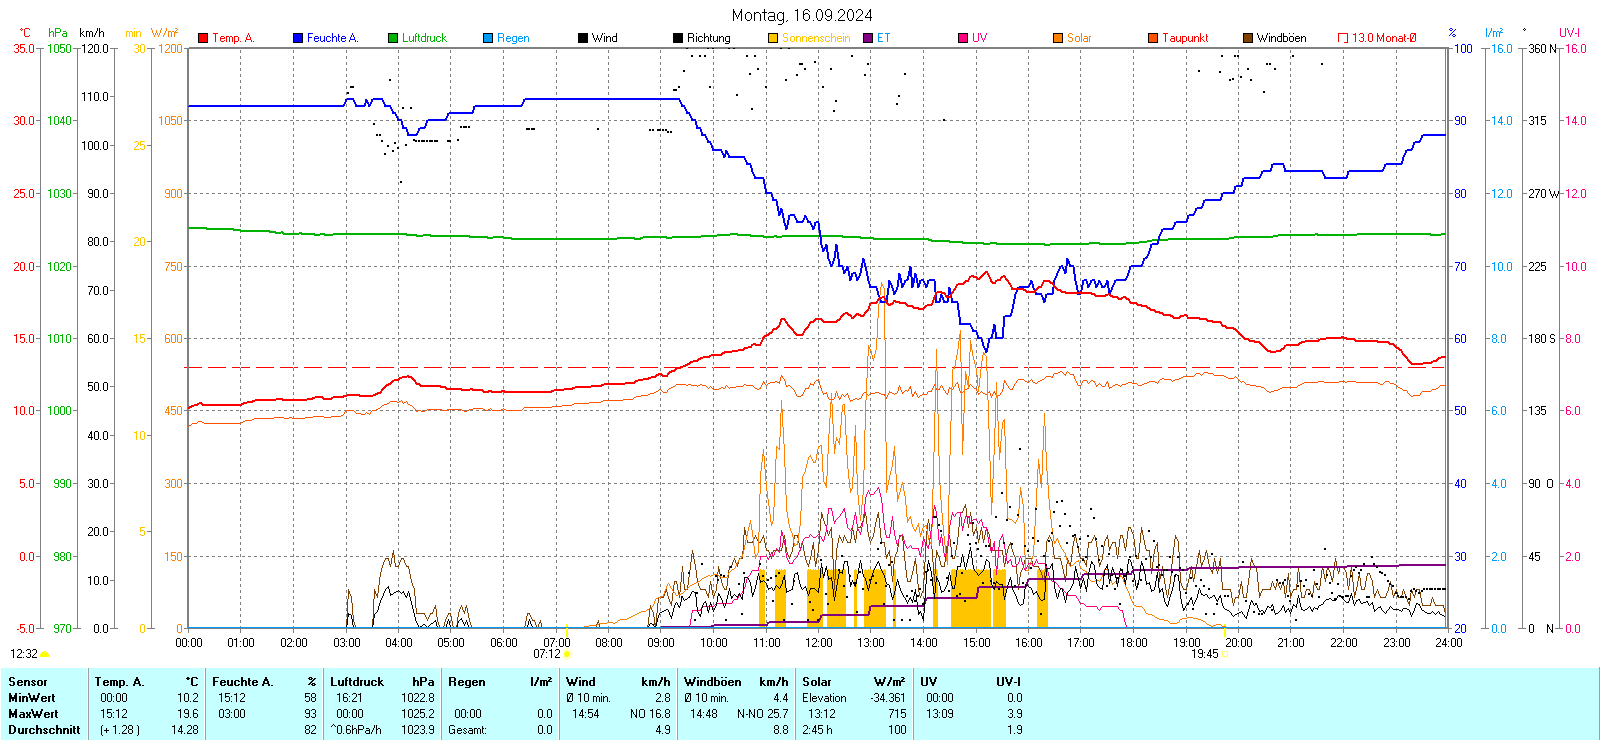This screenshot has height=740, width=1600.
Task: Toggle the 13.0 Monat-Ø outlined box
Action: 1343,38
